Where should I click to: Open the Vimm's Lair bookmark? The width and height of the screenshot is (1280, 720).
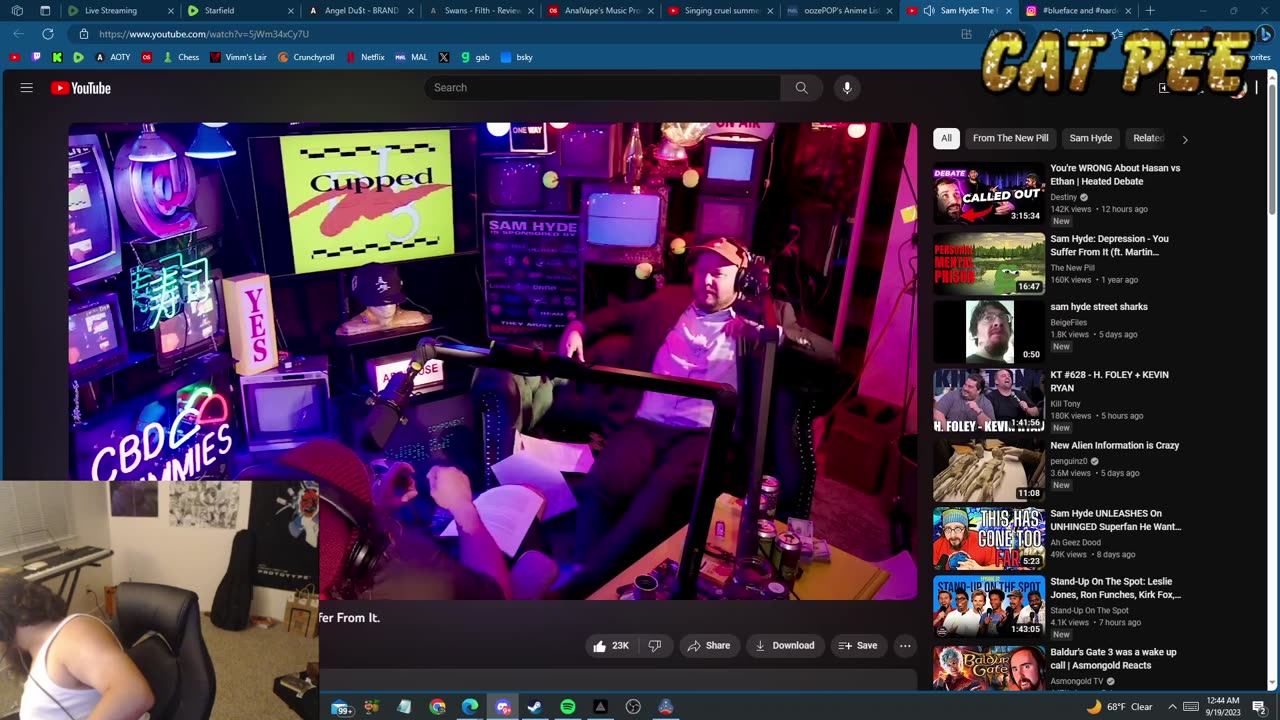[x=238, y=57]
